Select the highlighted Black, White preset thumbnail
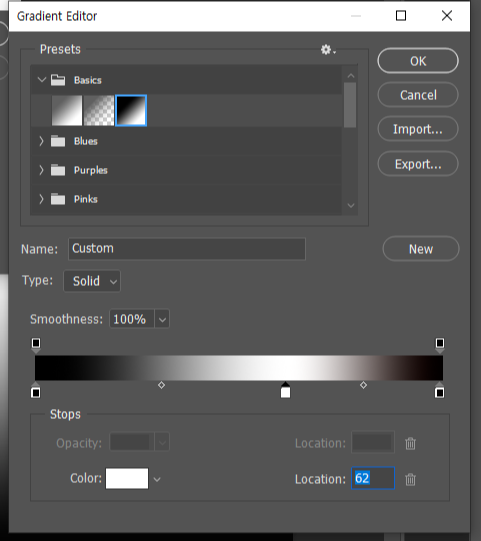This screenshot has height=541, width=481. tap(131, 110)
